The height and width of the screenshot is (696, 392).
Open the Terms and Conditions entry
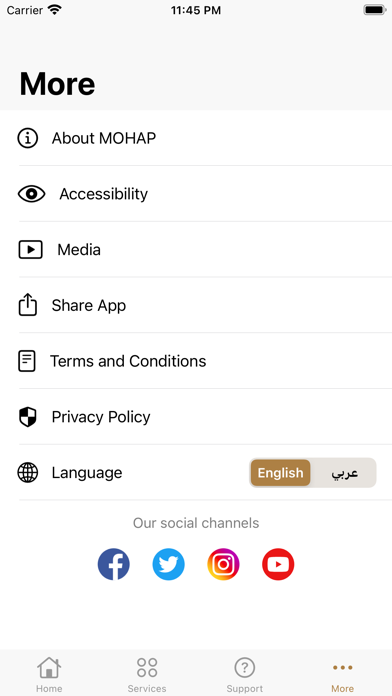[x=196, y=361]
